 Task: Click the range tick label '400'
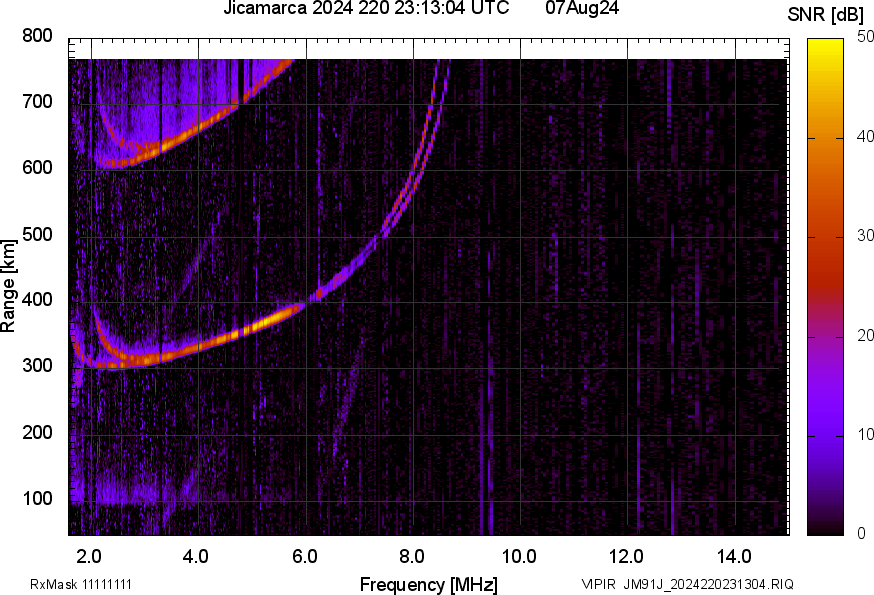pyautogui.click(x=37, y=300)
